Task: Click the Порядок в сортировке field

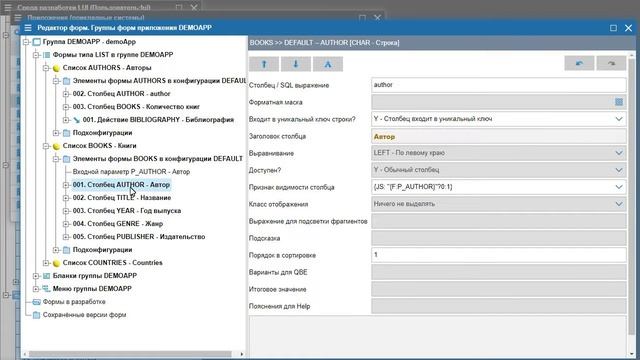Action: click(x=498, y=255)
